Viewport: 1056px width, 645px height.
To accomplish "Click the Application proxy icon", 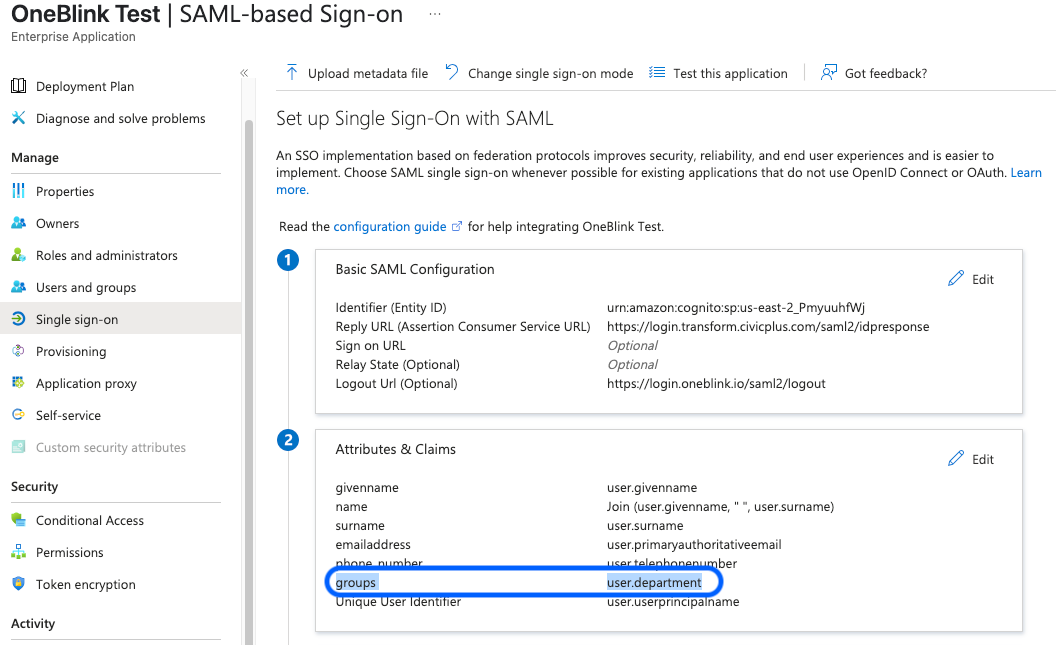I will click(19, 382).
